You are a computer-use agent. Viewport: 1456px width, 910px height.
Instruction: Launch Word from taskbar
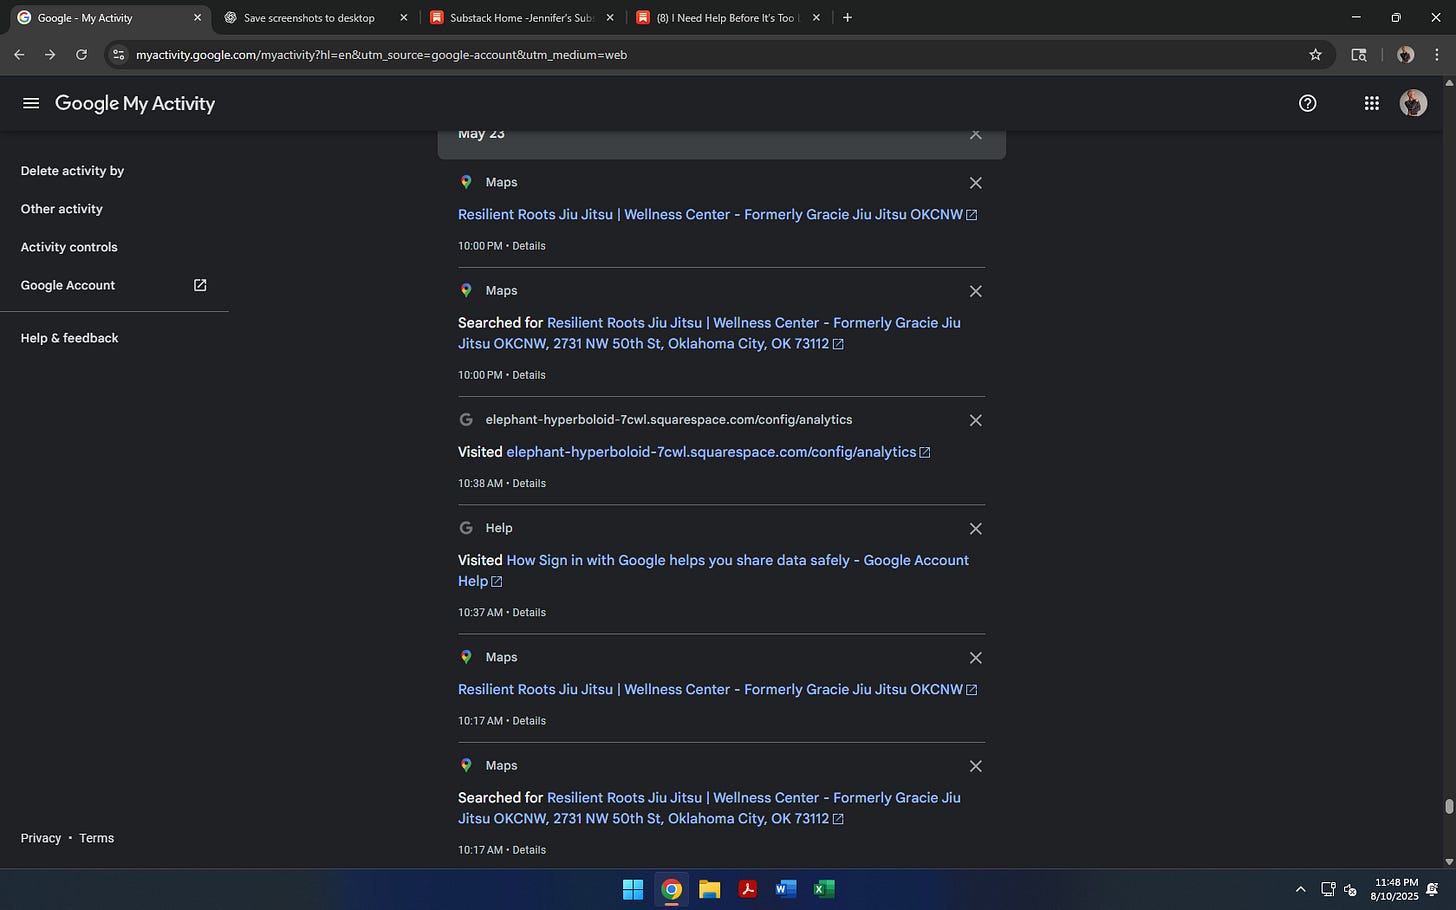tap(786, 889)
